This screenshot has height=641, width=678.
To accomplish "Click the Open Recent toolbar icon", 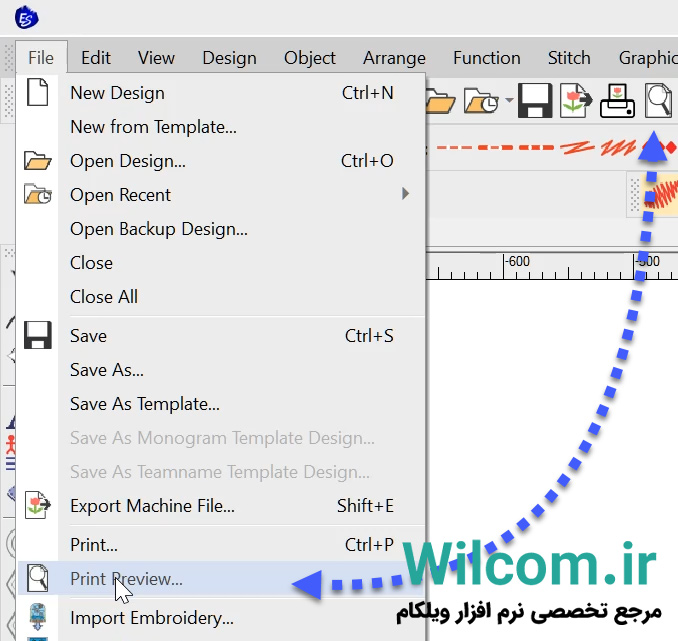I will pyautogui.click(x=481, y=101).
